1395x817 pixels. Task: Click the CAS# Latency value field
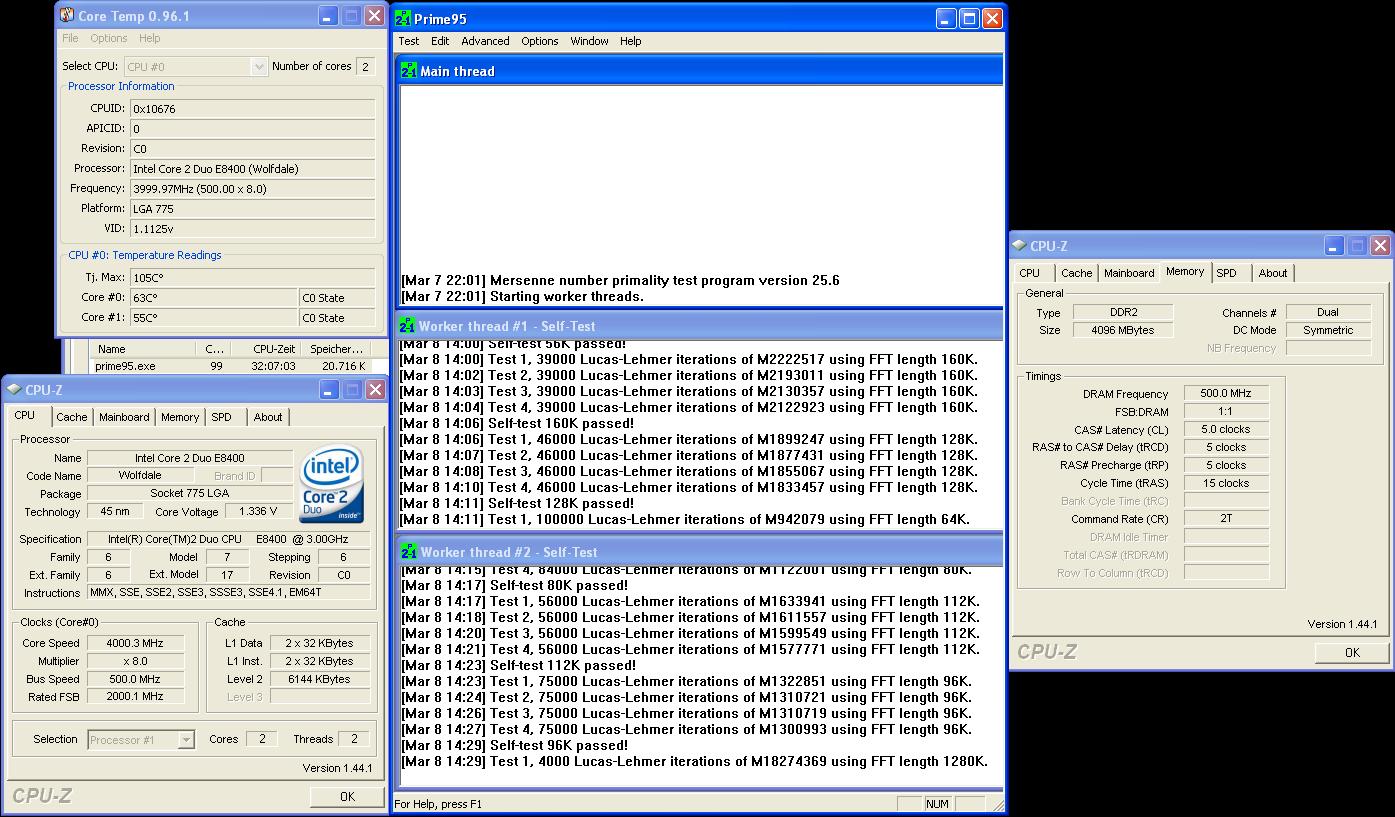pyautogui.click(x=1226, y=430)
